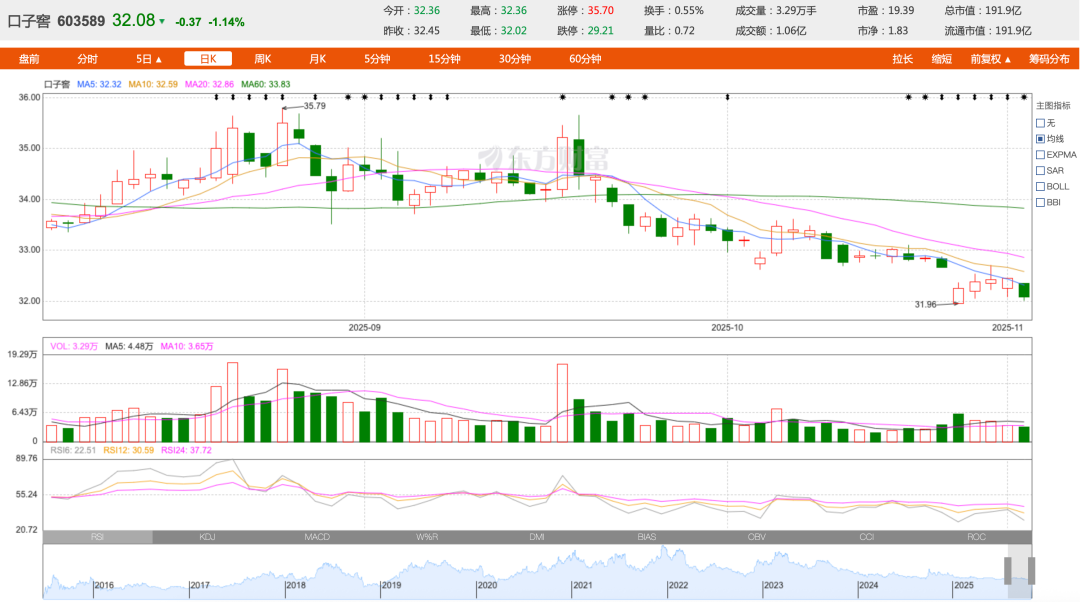Image resolution: width=1080 pixels, height=602 pixels.
Task: Click the 缩短 shorten chart button
Action: pos(942,59)
